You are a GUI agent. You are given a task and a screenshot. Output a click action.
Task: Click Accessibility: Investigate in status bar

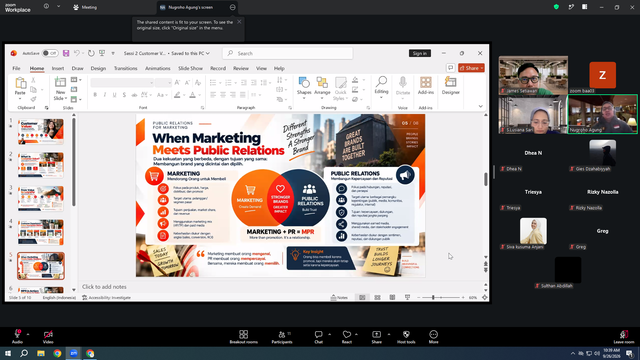[107, 298]
